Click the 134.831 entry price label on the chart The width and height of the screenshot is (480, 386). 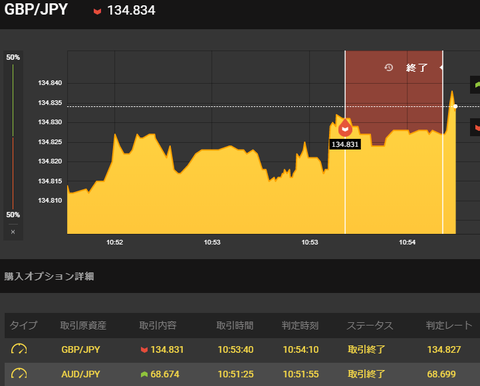345,144
